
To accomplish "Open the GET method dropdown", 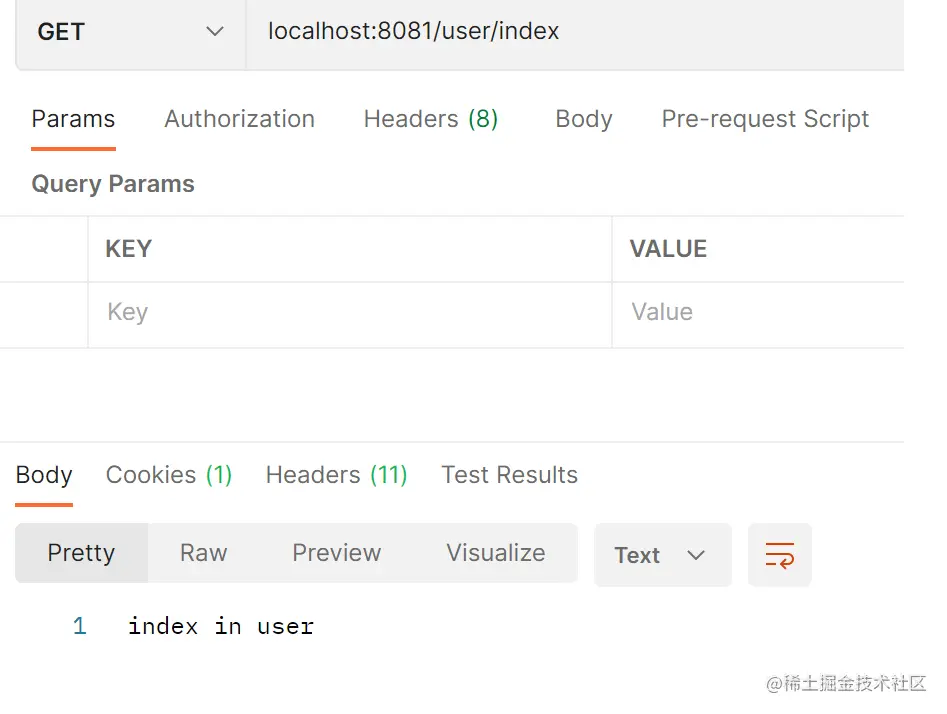I will 130,32.
